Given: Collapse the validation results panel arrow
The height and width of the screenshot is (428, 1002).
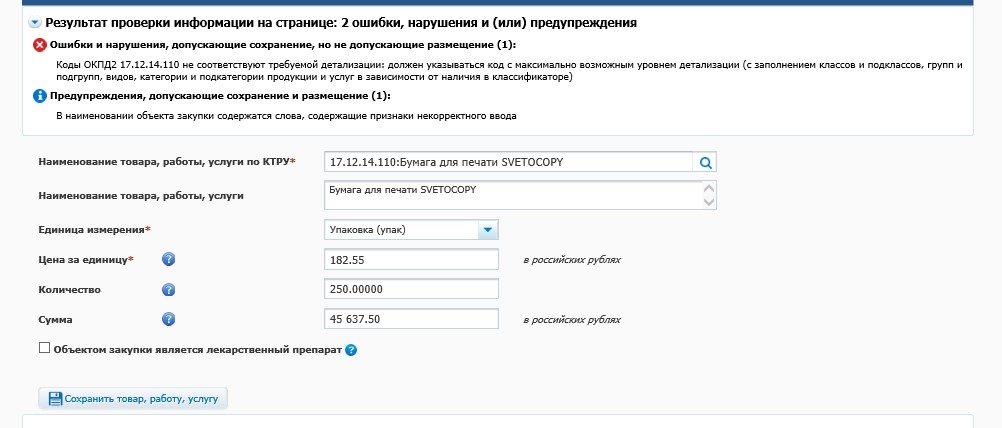Looking at the screenshot, I should click(35, 22).
